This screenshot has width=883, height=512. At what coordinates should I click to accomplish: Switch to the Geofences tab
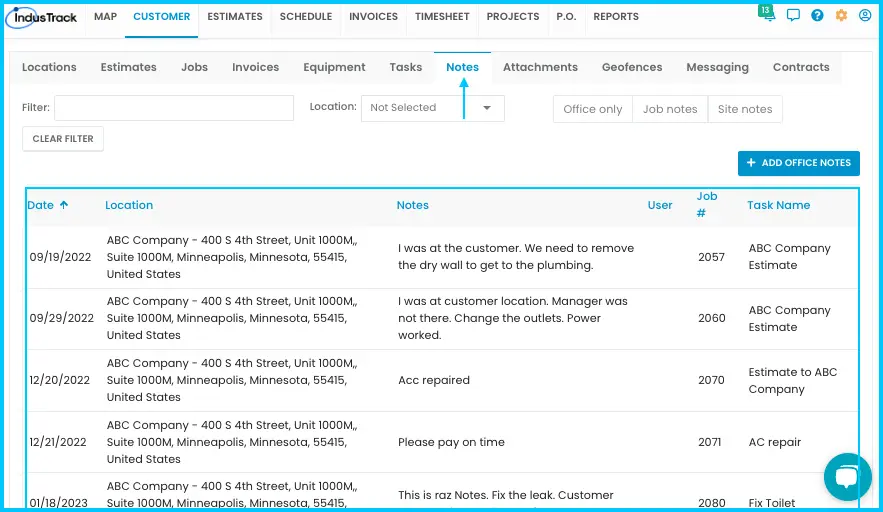pyautogui.click(x=632, y=67)
